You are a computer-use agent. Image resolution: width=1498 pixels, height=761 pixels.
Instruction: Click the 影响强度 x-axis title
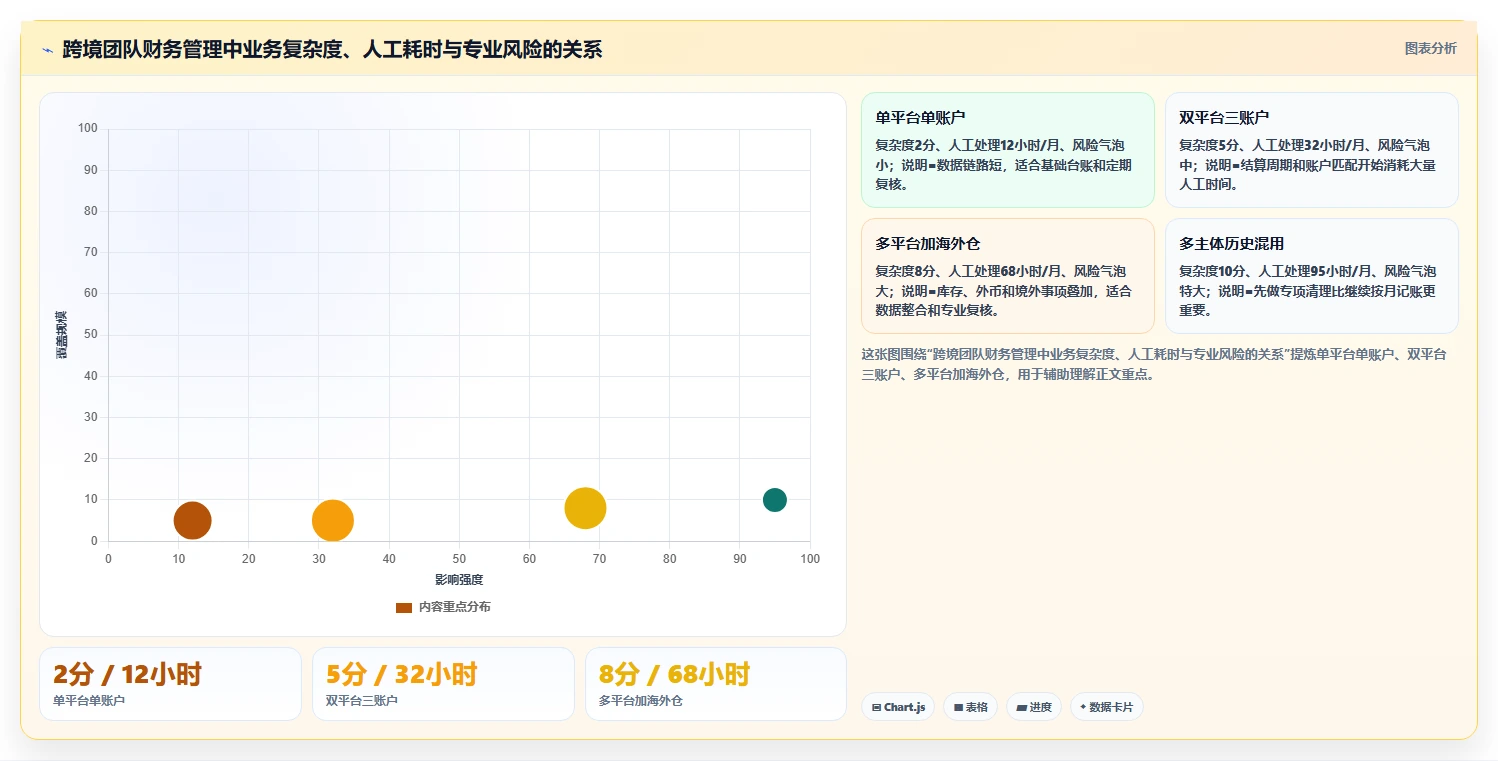(x=459, y=580)
